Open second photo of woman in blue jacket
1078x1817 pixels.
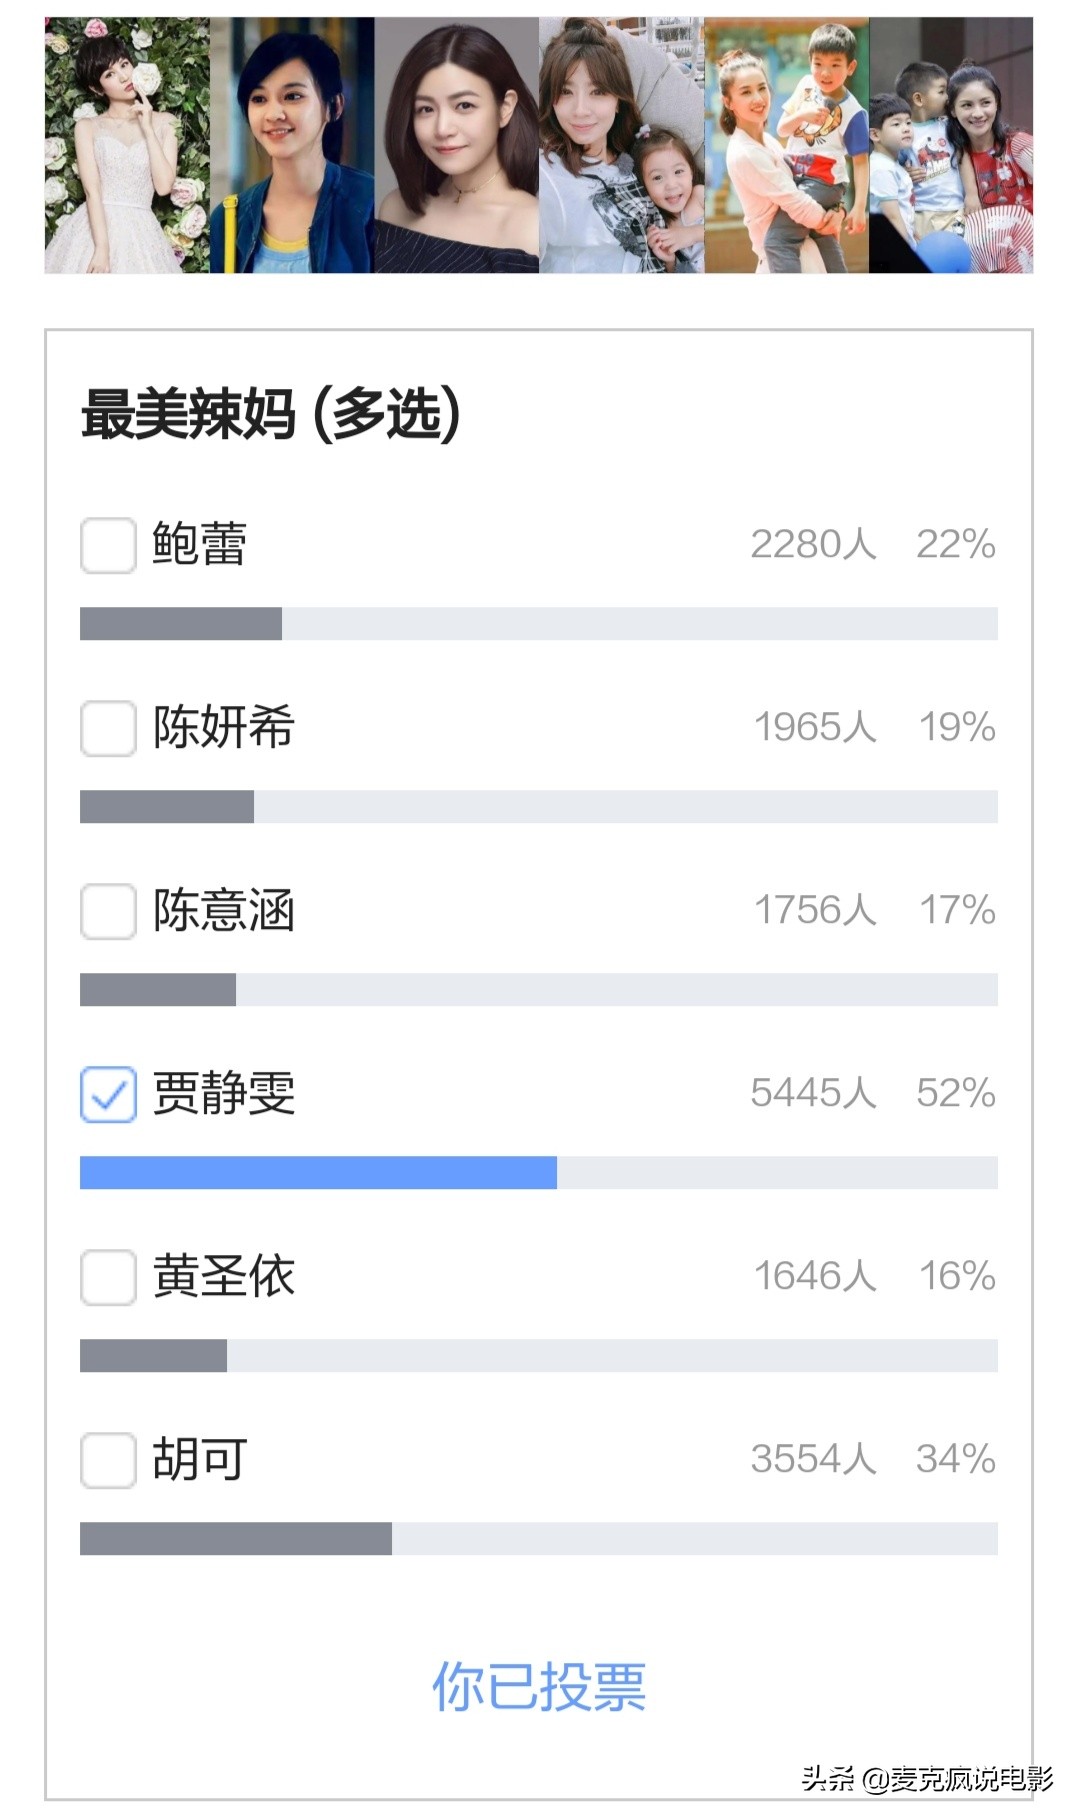(292, 145)
